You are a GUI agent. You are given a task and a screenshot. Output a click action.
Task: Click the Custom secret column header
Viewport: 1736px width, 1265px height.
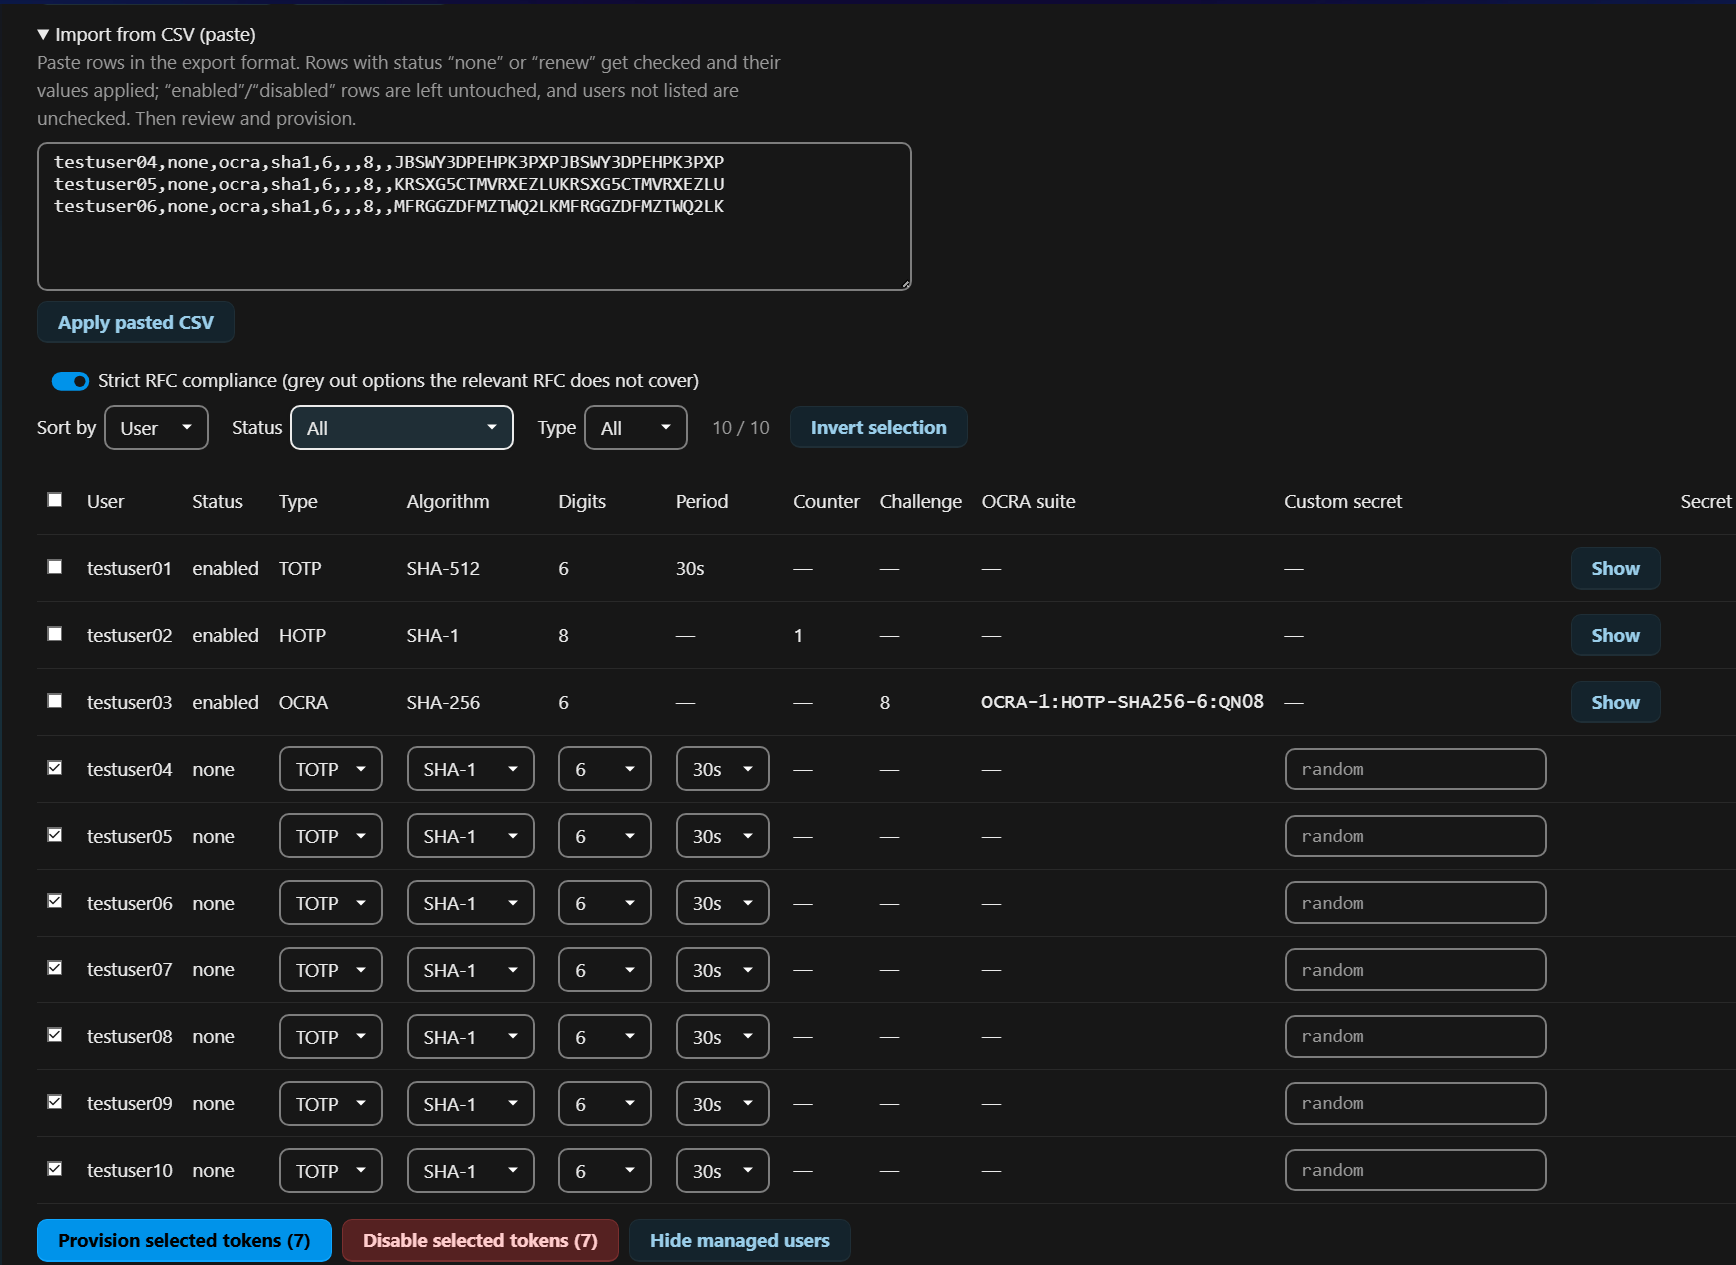(1343, 501)
